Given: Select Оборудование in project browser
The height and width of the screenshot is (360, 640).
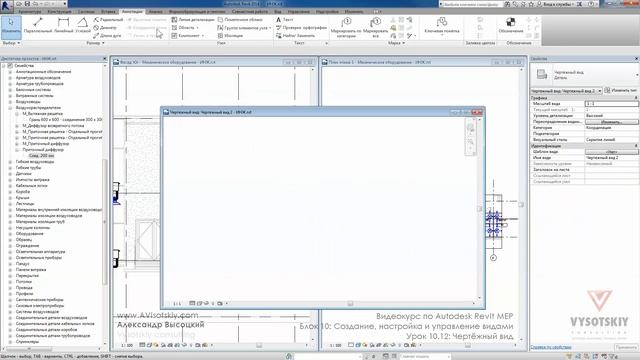Looking at the screenshot, I should coord(29,233).
